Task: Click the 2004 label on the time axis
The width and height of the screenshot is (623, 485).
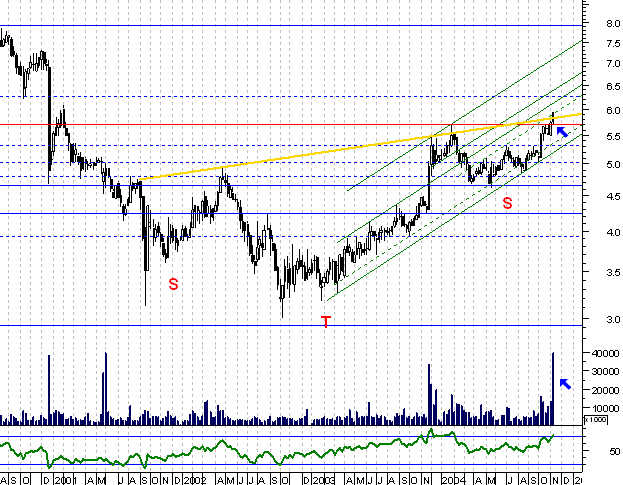Action: pyautogui.click(x=453, y=476)
